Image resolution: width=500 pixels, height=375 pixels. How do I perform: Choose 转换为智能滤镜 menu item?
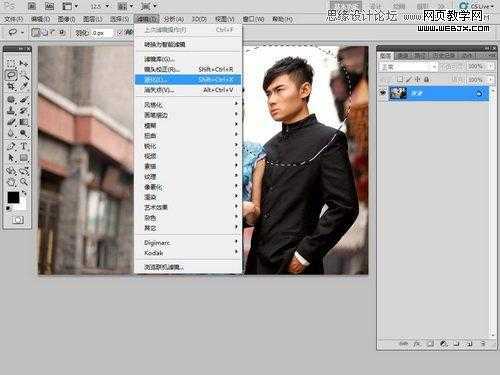[188, 44]
